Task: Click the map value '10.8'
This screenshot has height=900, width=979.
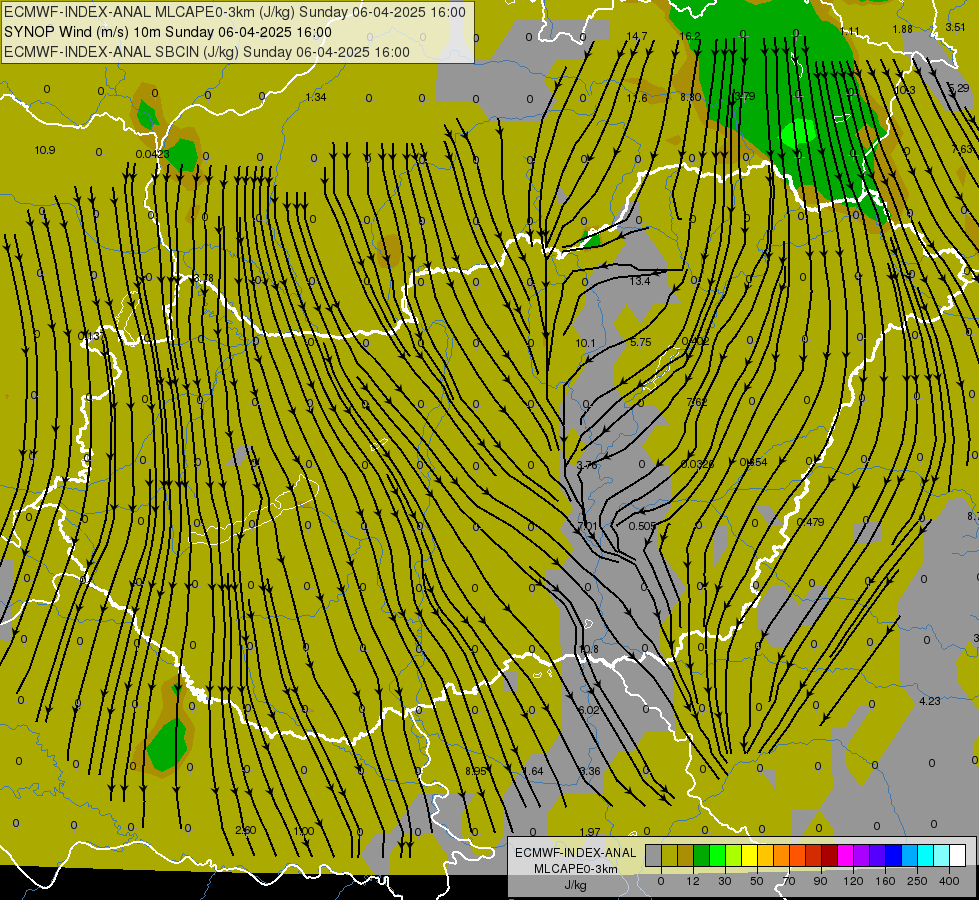Action: pyautogui.click(x=589, y=649)
